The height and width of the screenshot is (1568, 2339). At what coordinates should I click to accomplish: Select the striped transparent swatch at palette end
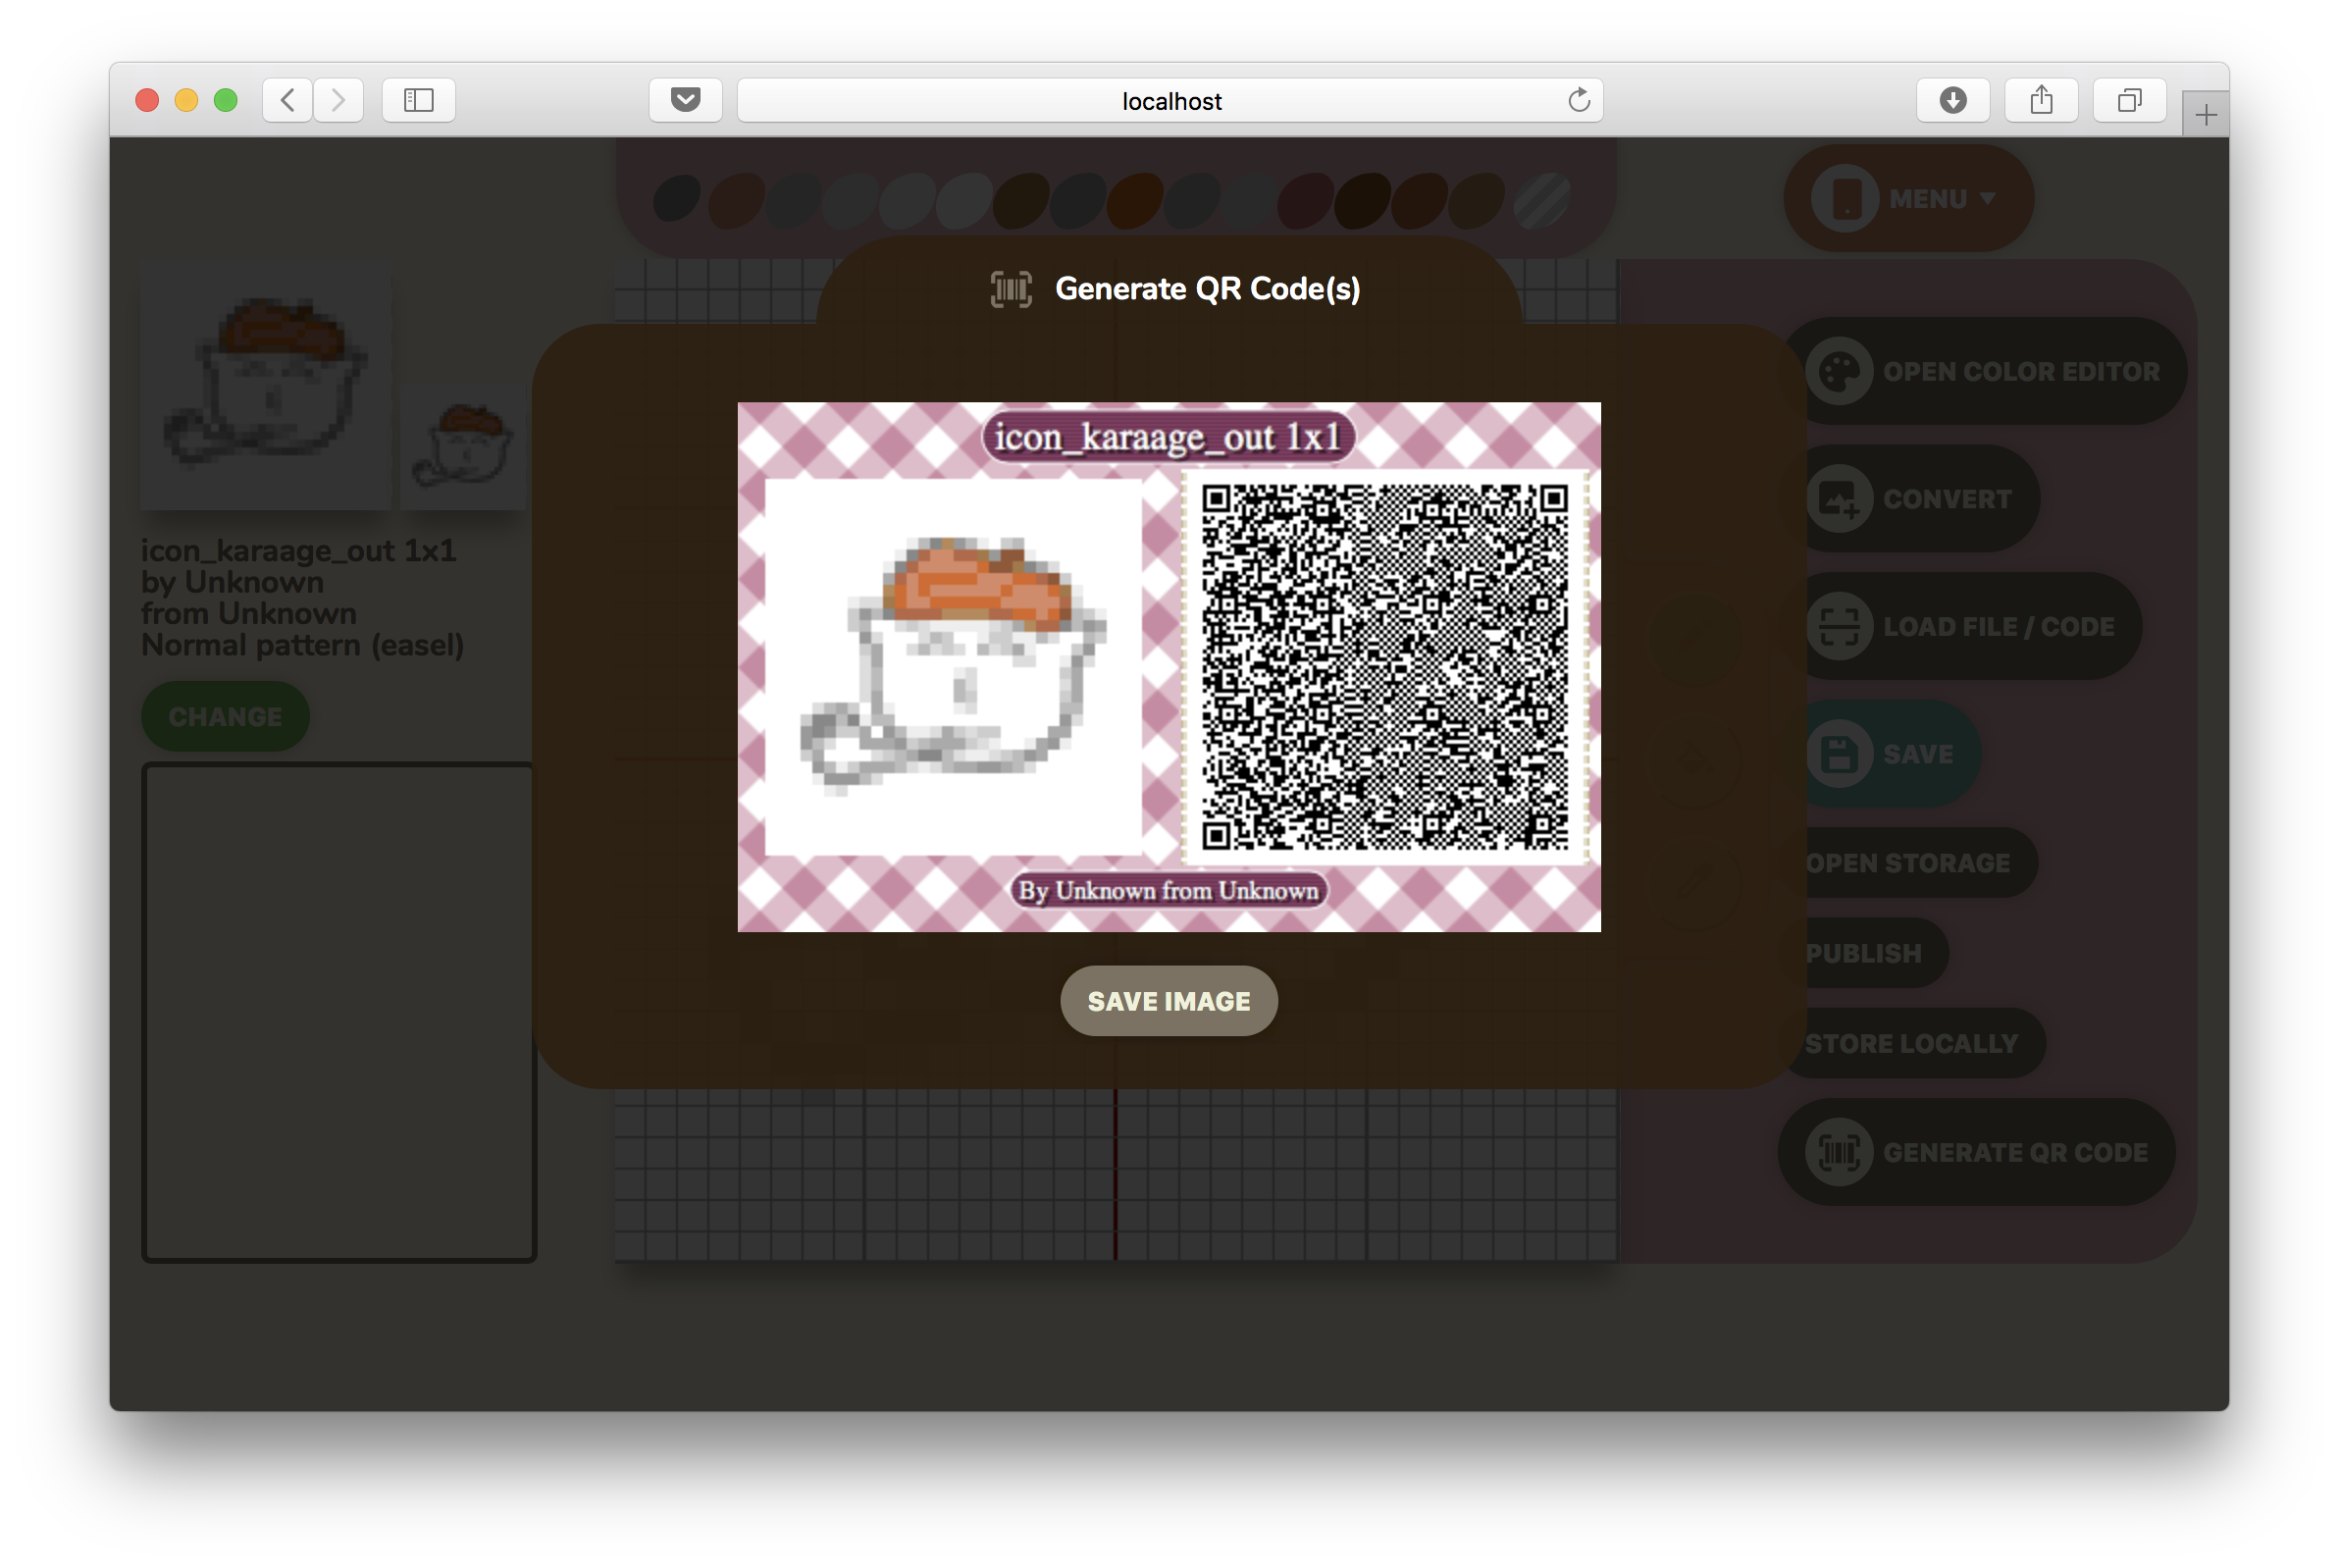(x=1541, y=200)
